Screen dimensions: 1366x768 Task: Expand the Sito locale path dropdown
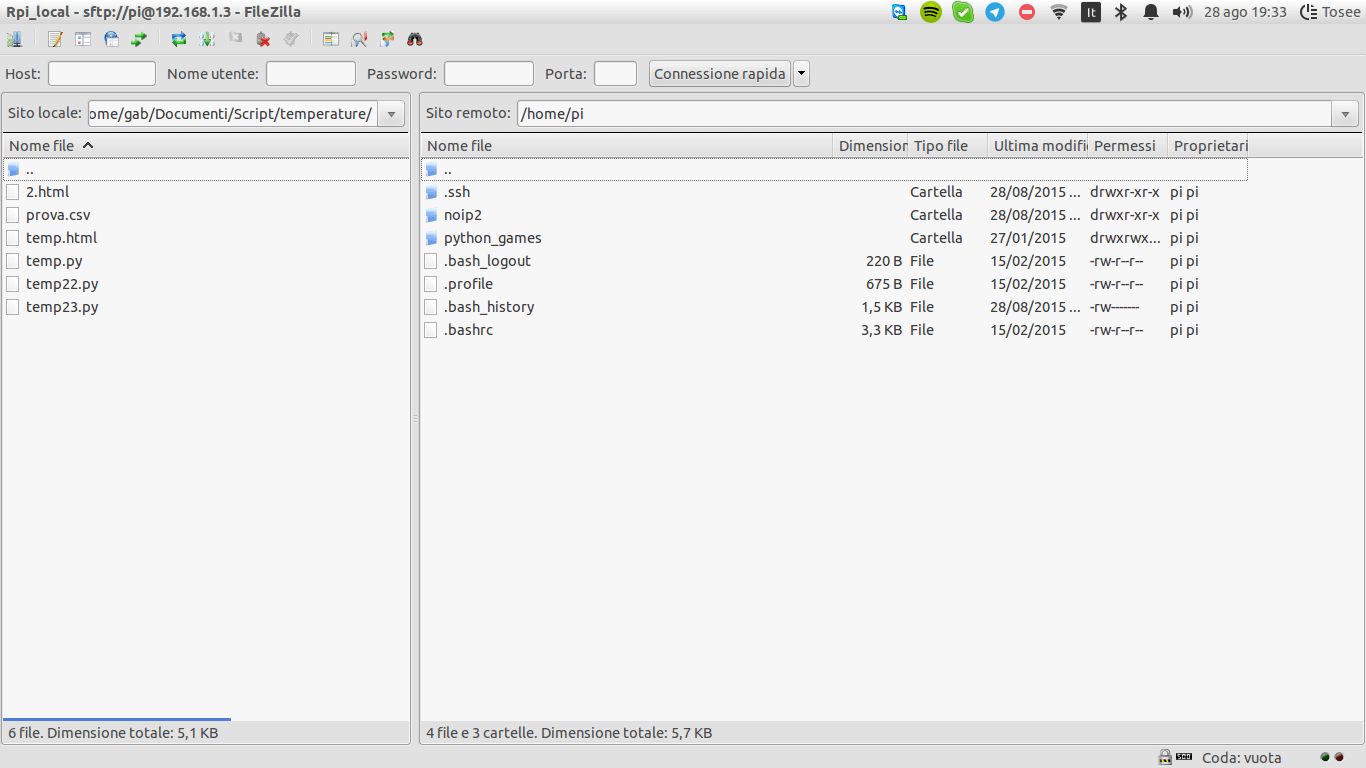[x=391, y=114]
